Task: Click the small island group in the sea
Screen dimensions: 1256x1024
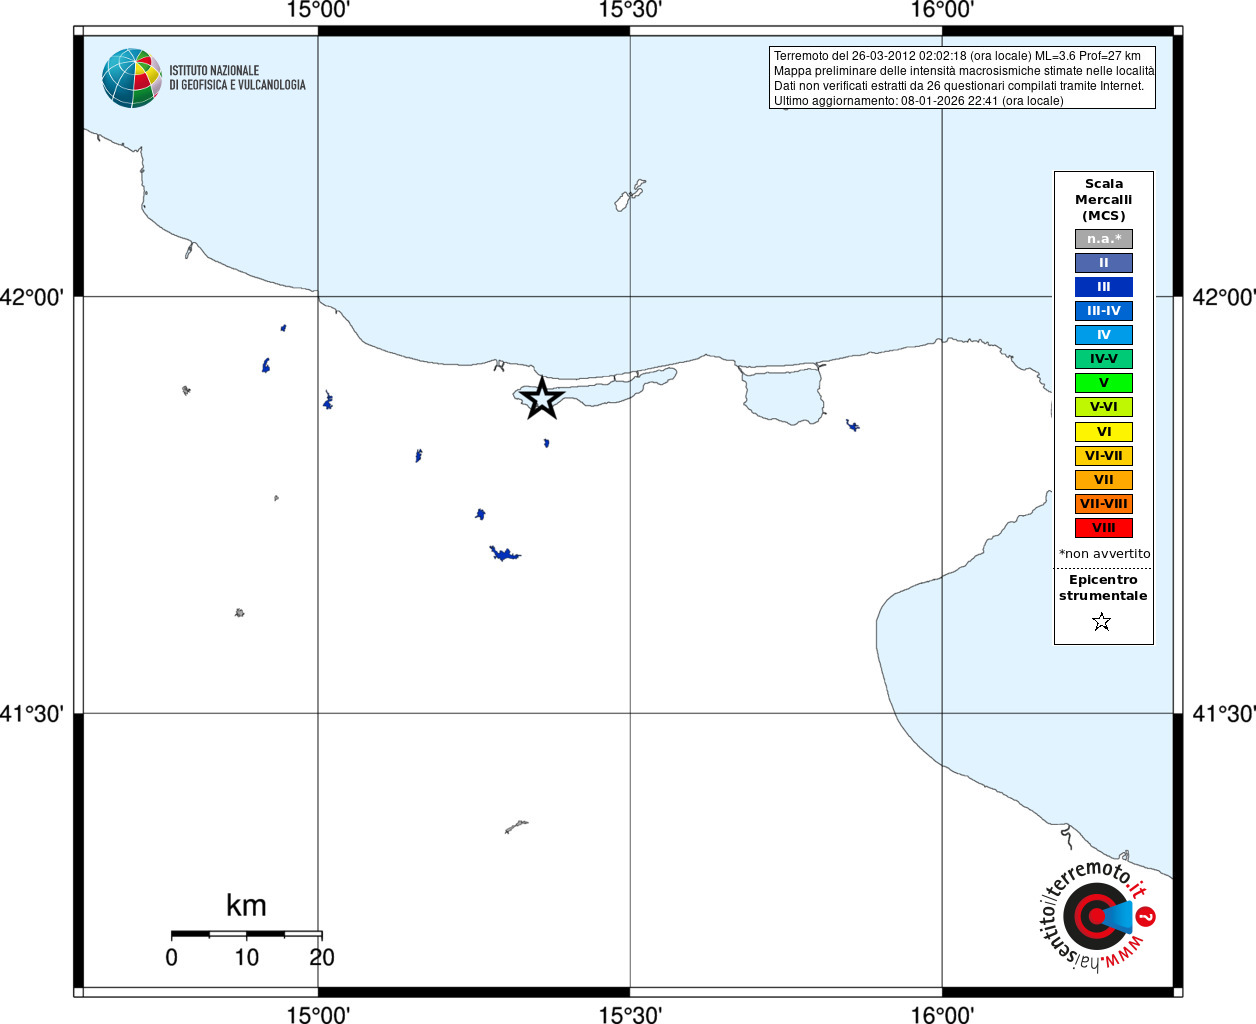Action: coord(630,194)
